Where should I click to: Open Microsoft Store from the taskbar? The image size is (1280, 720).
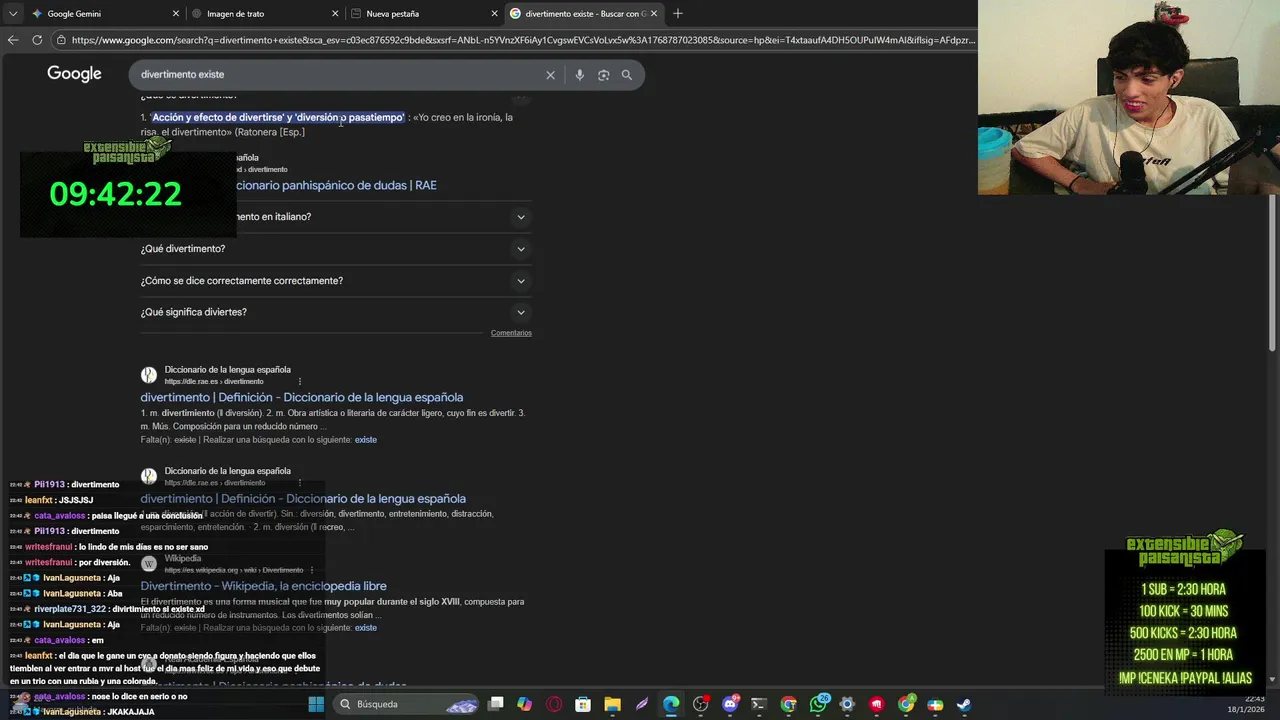[x=583, y=704]
